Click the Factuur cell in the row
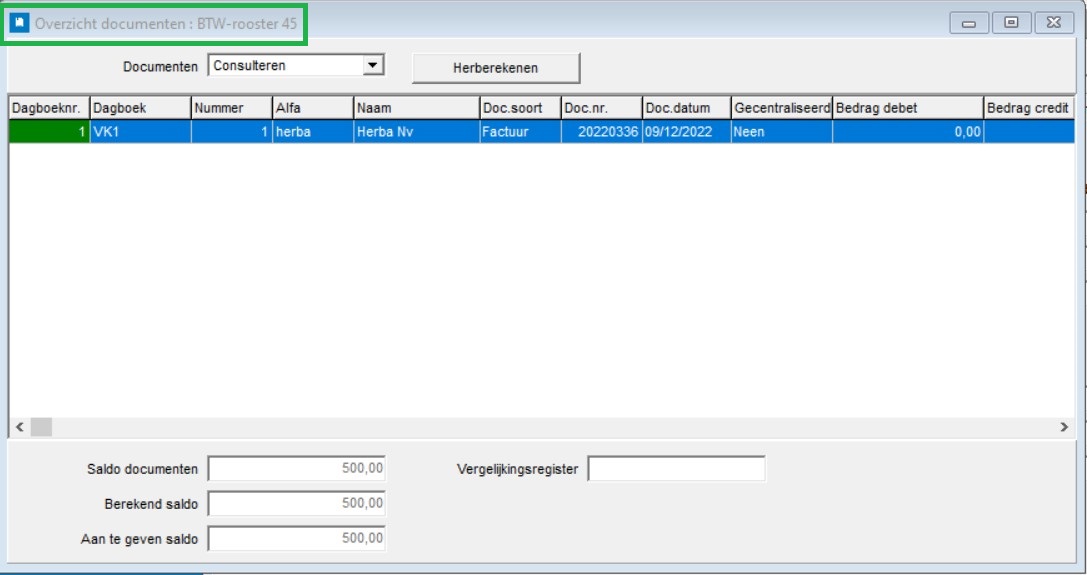1087x575 pixels. [520, 132]
